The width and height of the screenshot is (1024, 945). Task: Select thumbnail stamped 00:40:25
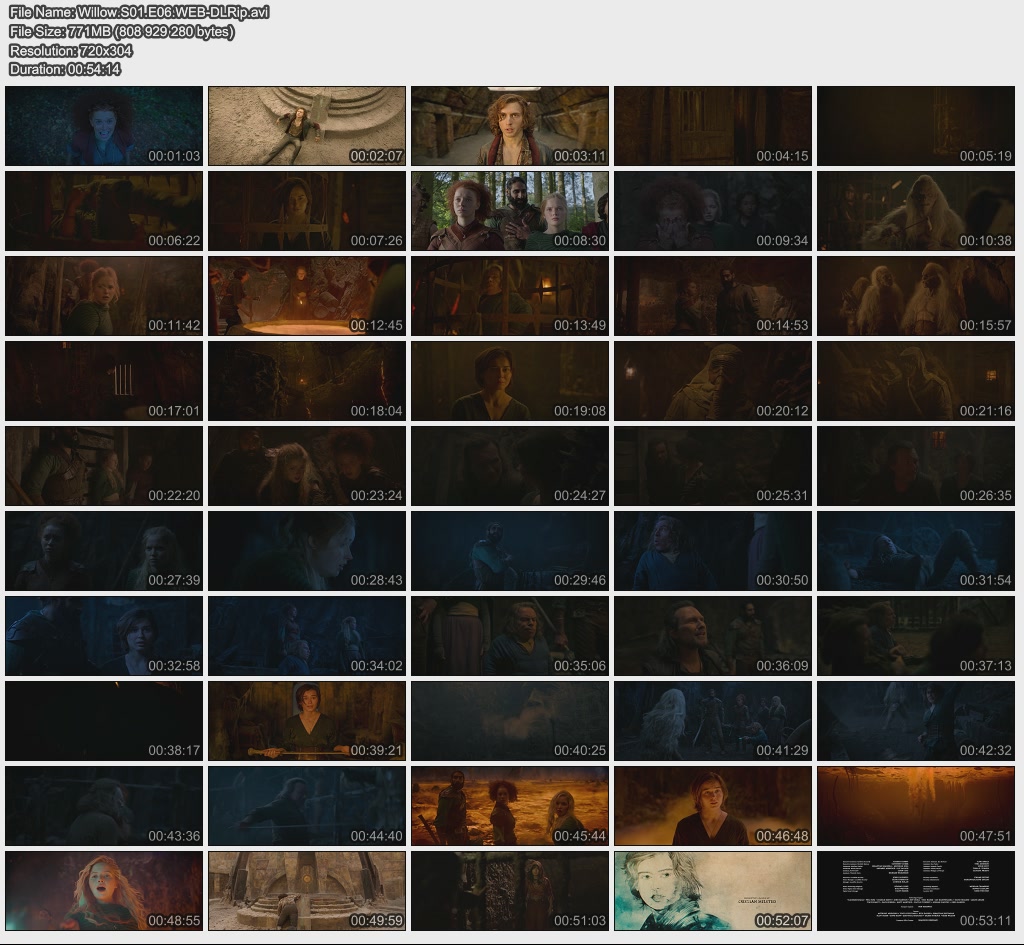click(510, 721)
